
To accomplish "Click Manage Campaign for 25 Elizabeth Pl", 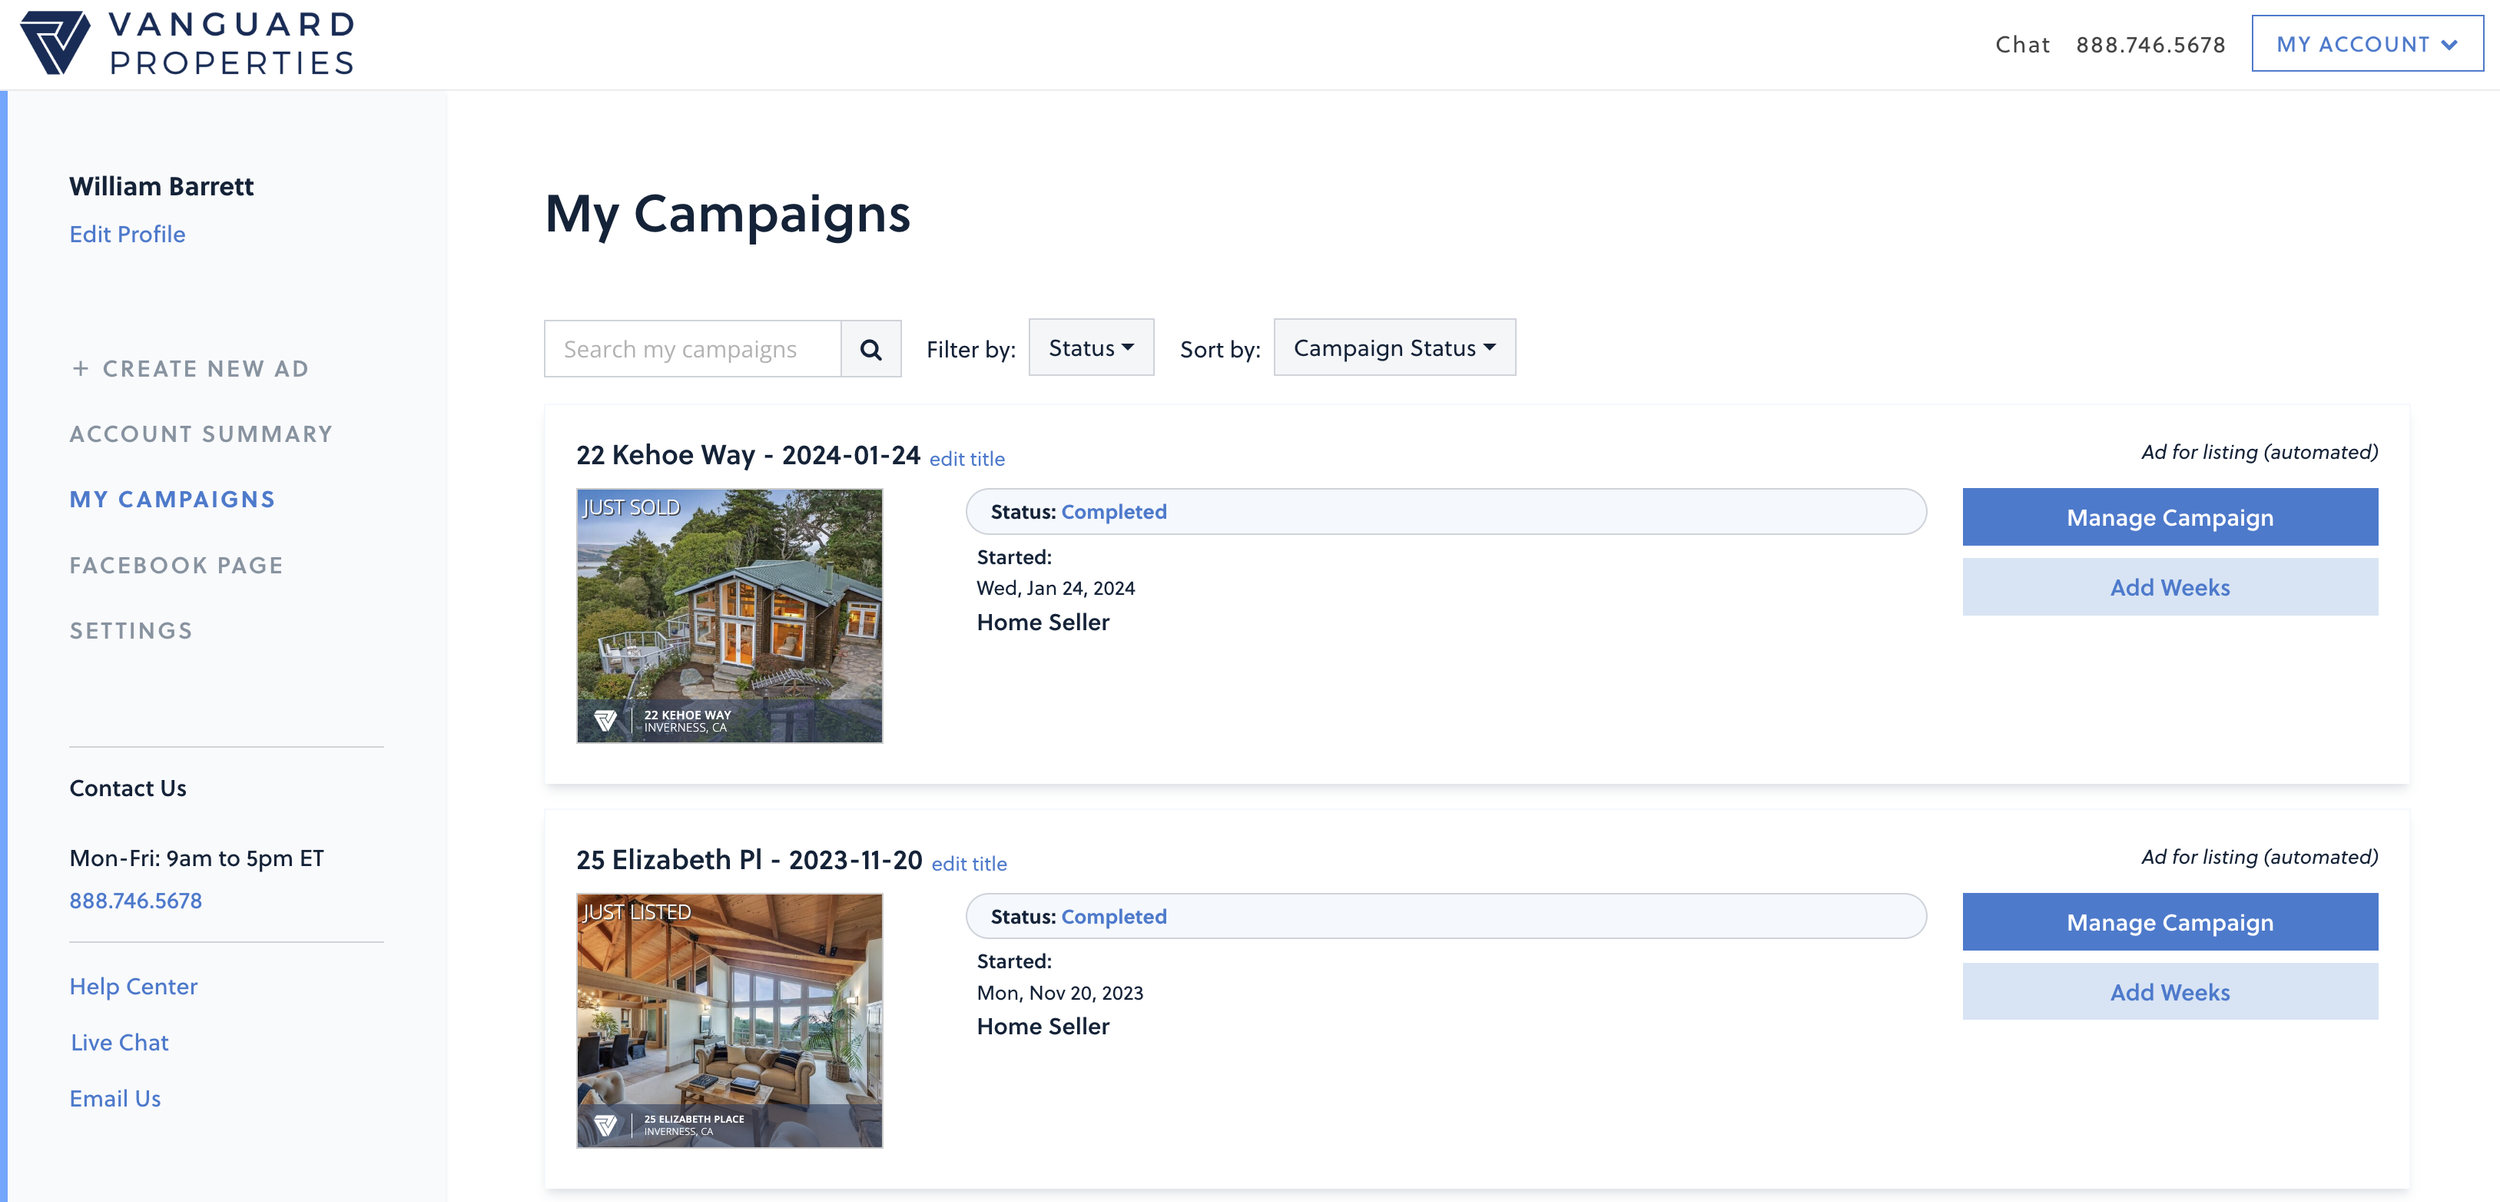I will click(2169, 922).
